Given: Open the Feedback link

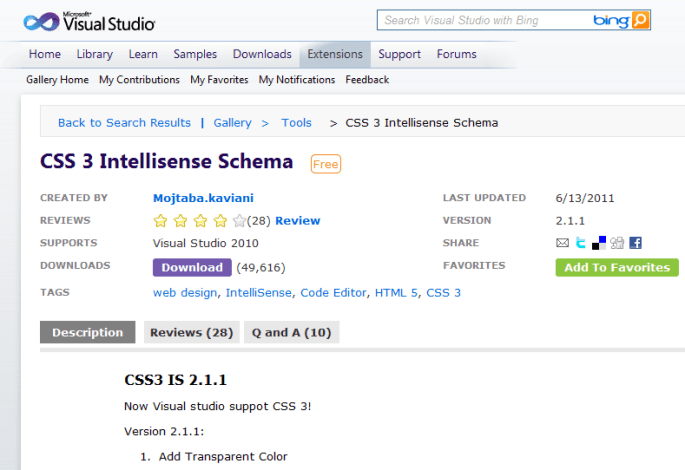Looking at the screenshot, I should coord(367,79).
